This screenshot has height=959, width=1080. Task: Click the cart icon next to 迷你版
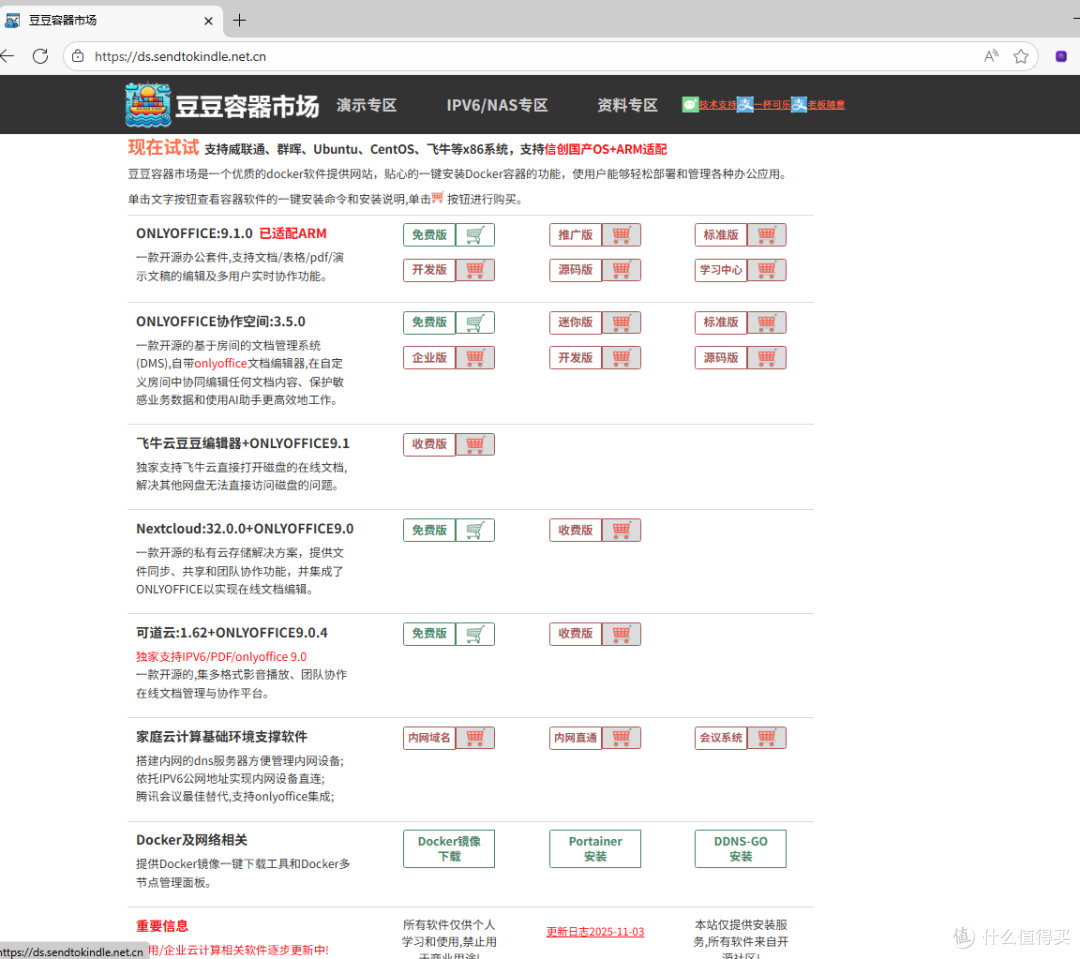click(x=621, y=322)
